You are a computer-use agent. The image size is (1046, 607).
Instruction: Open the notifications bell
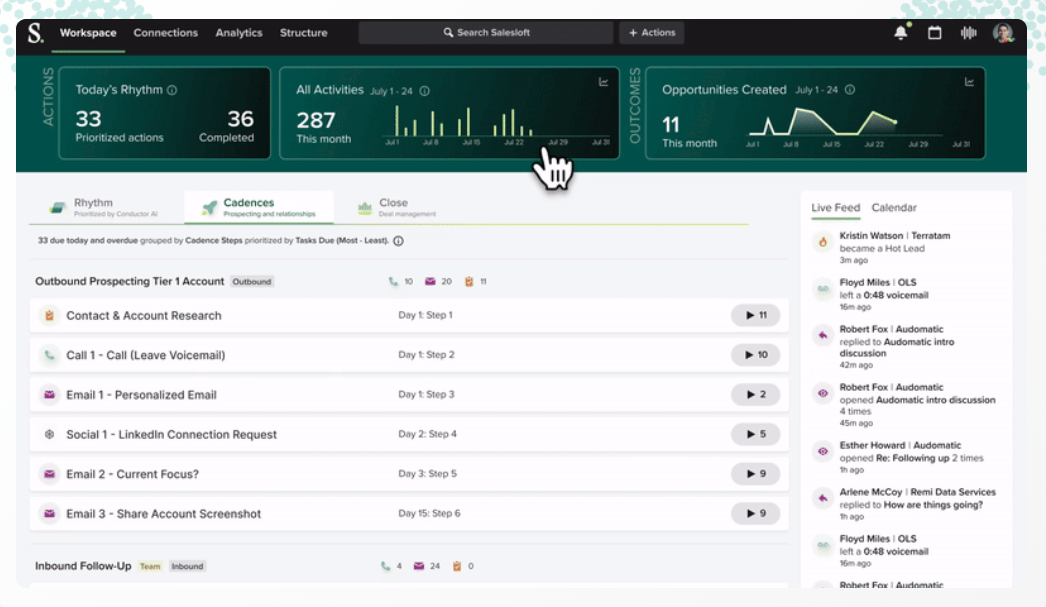coord(899,32)
